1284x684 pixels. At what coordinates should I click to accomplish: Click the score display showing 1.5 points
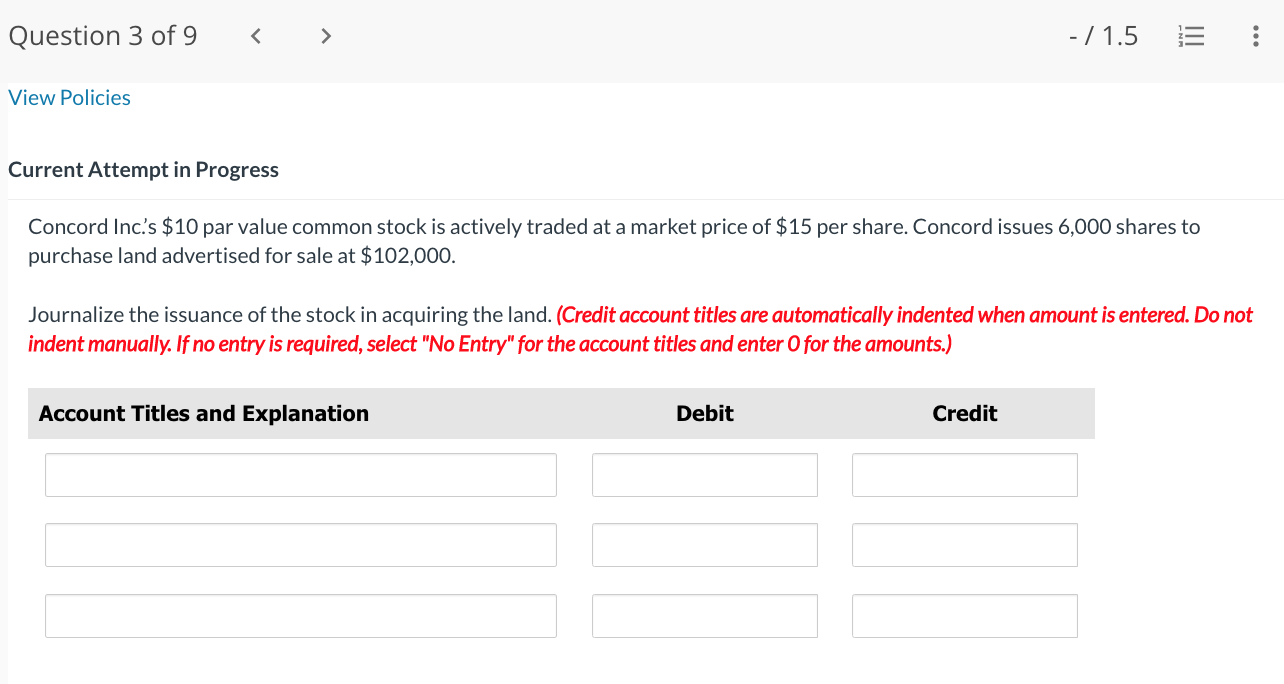tap(1101, 36)
